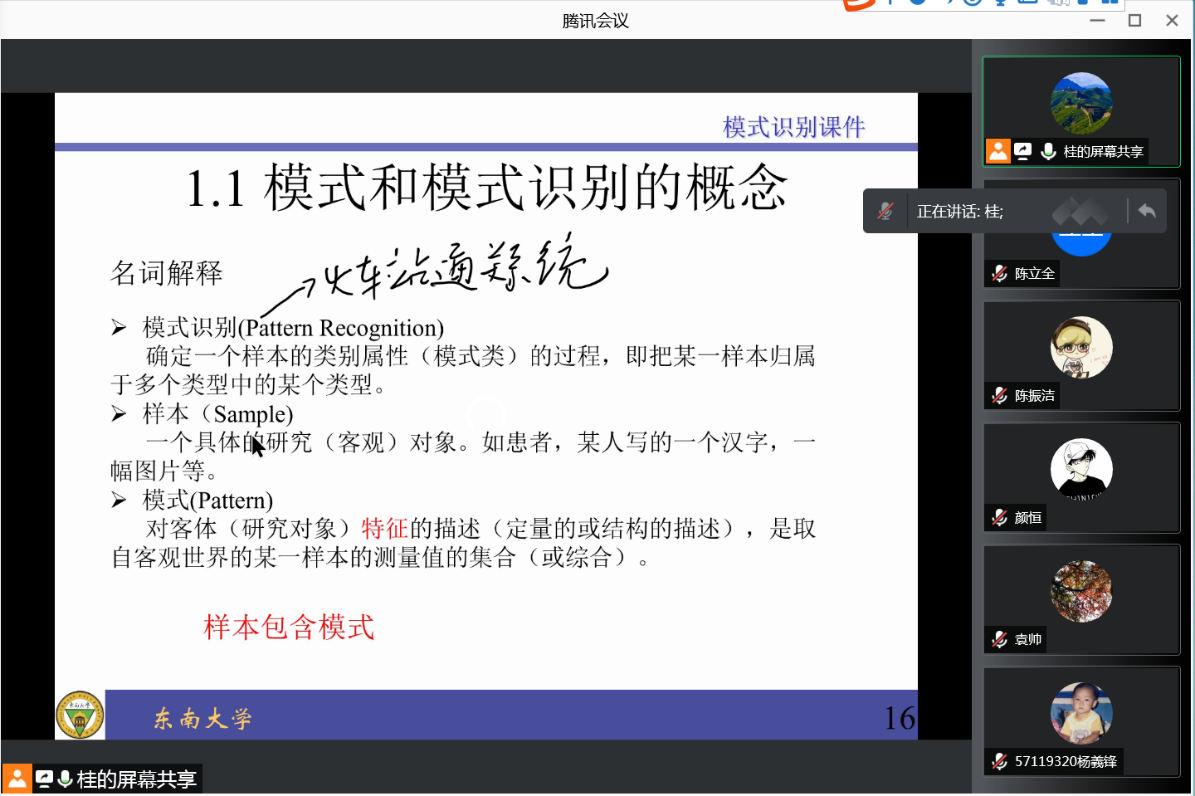This screenshot has width=1195, height=796.
Task: Click red text 样本包含模式 on slide
Action: (x=289, y=627)
